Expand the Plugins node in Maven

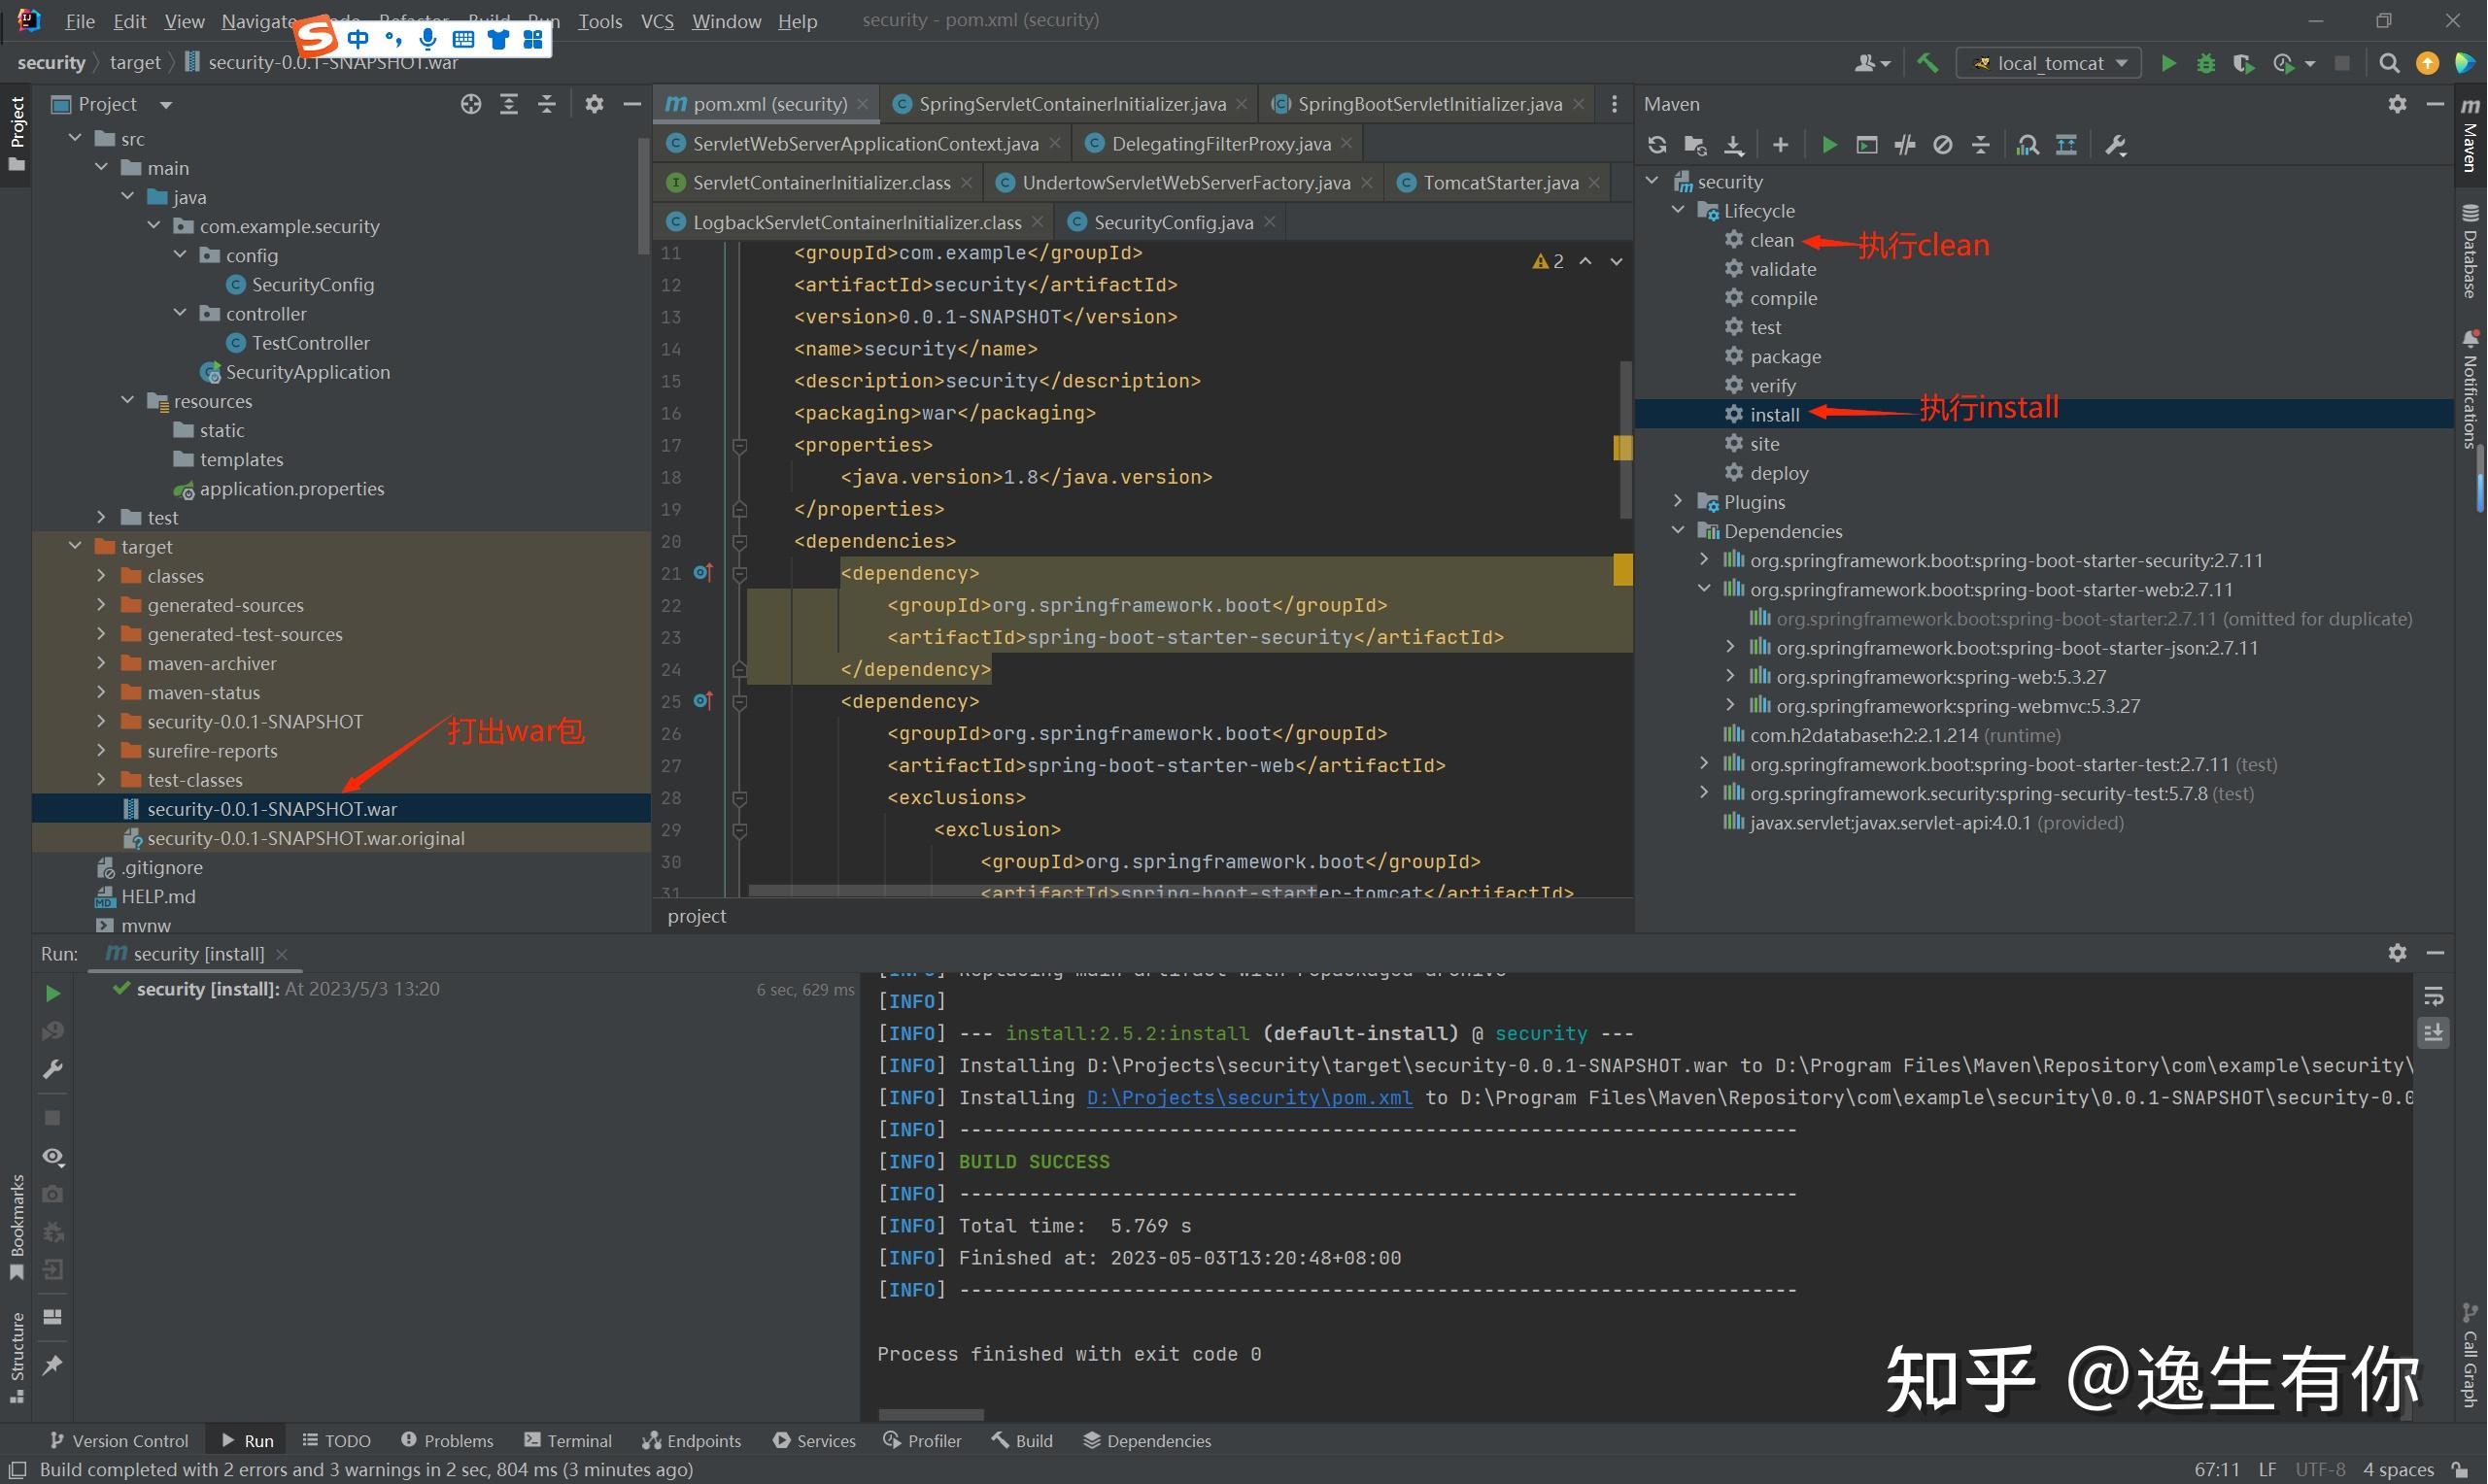(x=1679, y=501)
